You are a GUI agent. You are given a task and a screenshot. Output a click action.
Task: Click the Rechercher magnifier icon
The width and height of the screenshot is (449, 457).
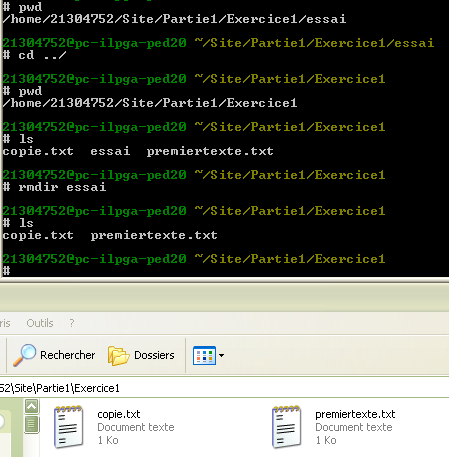(x=24, y=355)
